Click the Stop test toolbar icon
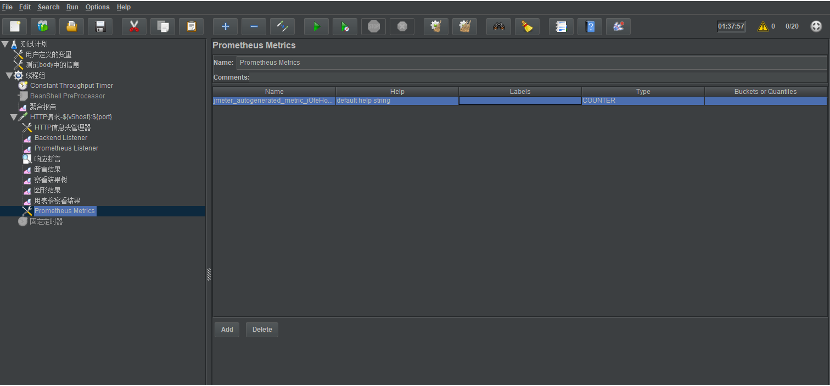Screen dimensions: 830x386 pos(374,26)
